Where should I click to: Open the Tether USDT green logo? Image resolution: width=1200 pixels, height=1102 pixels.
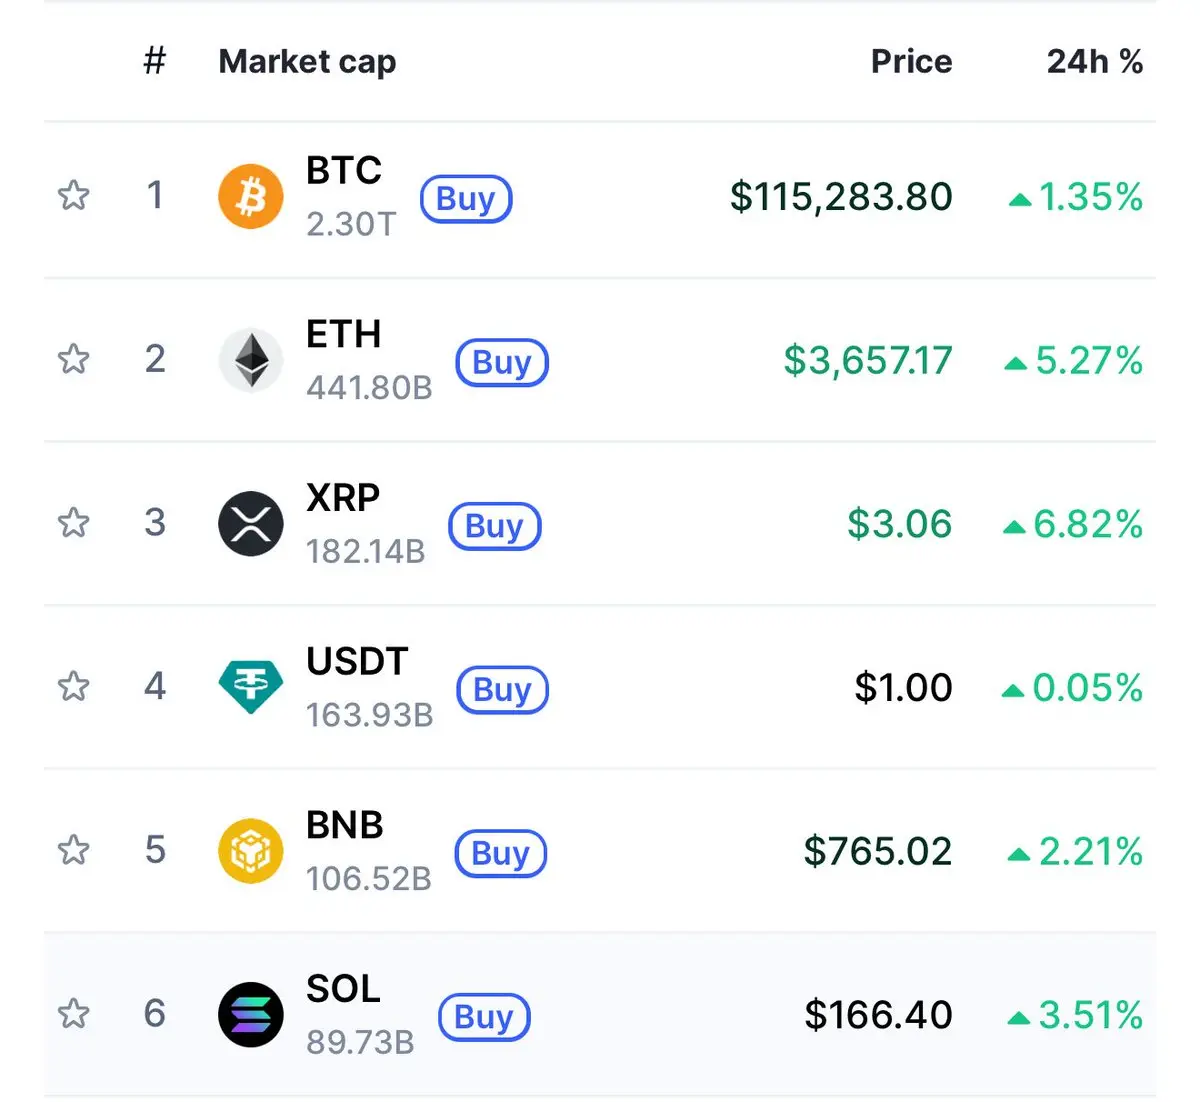click(x=250, y=688)
